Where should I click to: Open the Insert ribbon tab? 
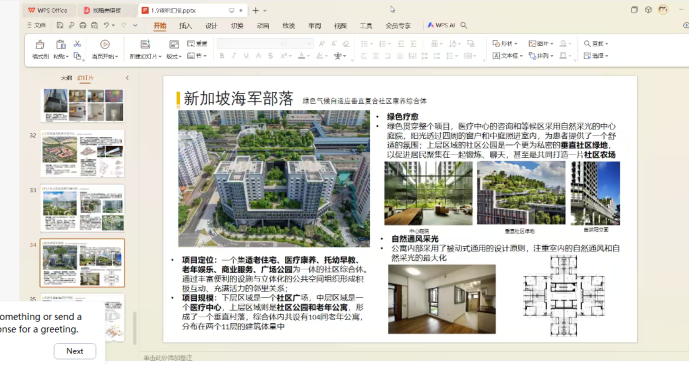click(x=185, y=25)
